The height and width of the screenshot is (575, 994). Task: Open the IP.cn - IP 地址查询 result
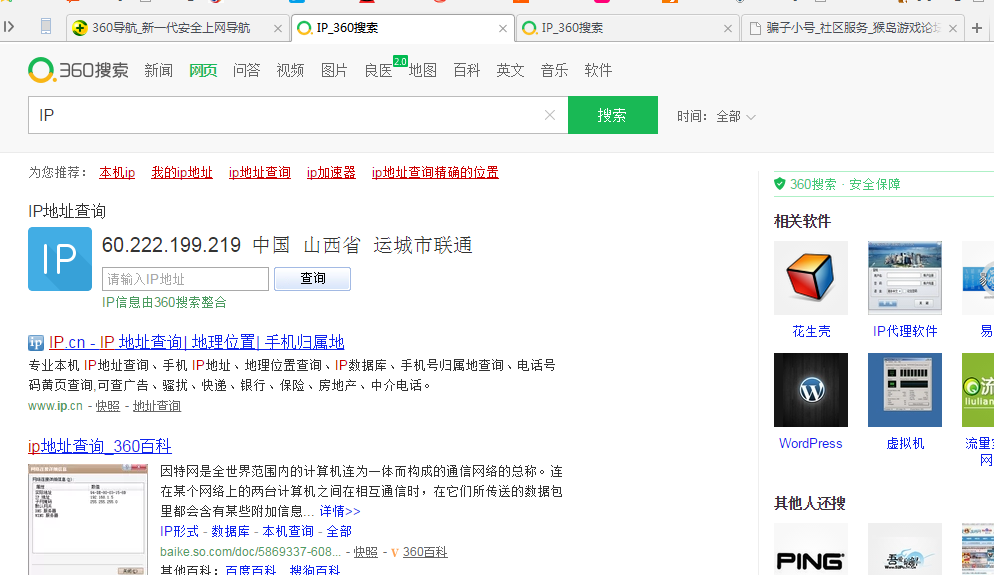tap(197, 342)
